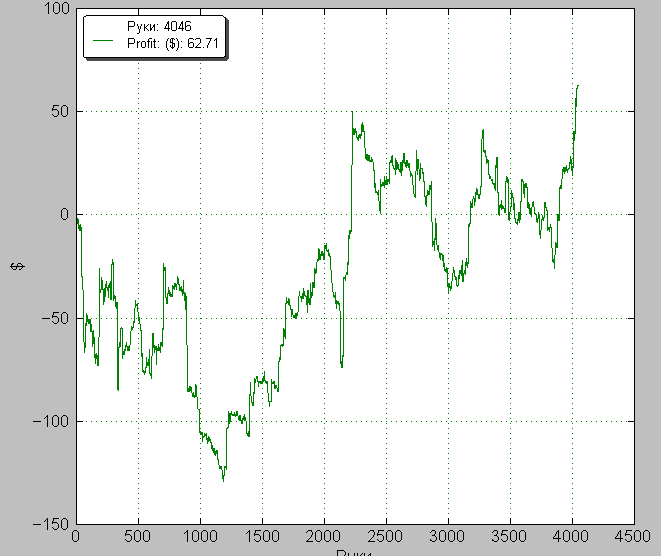Click the x-axis label 3500
Image resolution: width=661 pixels, height=556 pixels.
509,537
